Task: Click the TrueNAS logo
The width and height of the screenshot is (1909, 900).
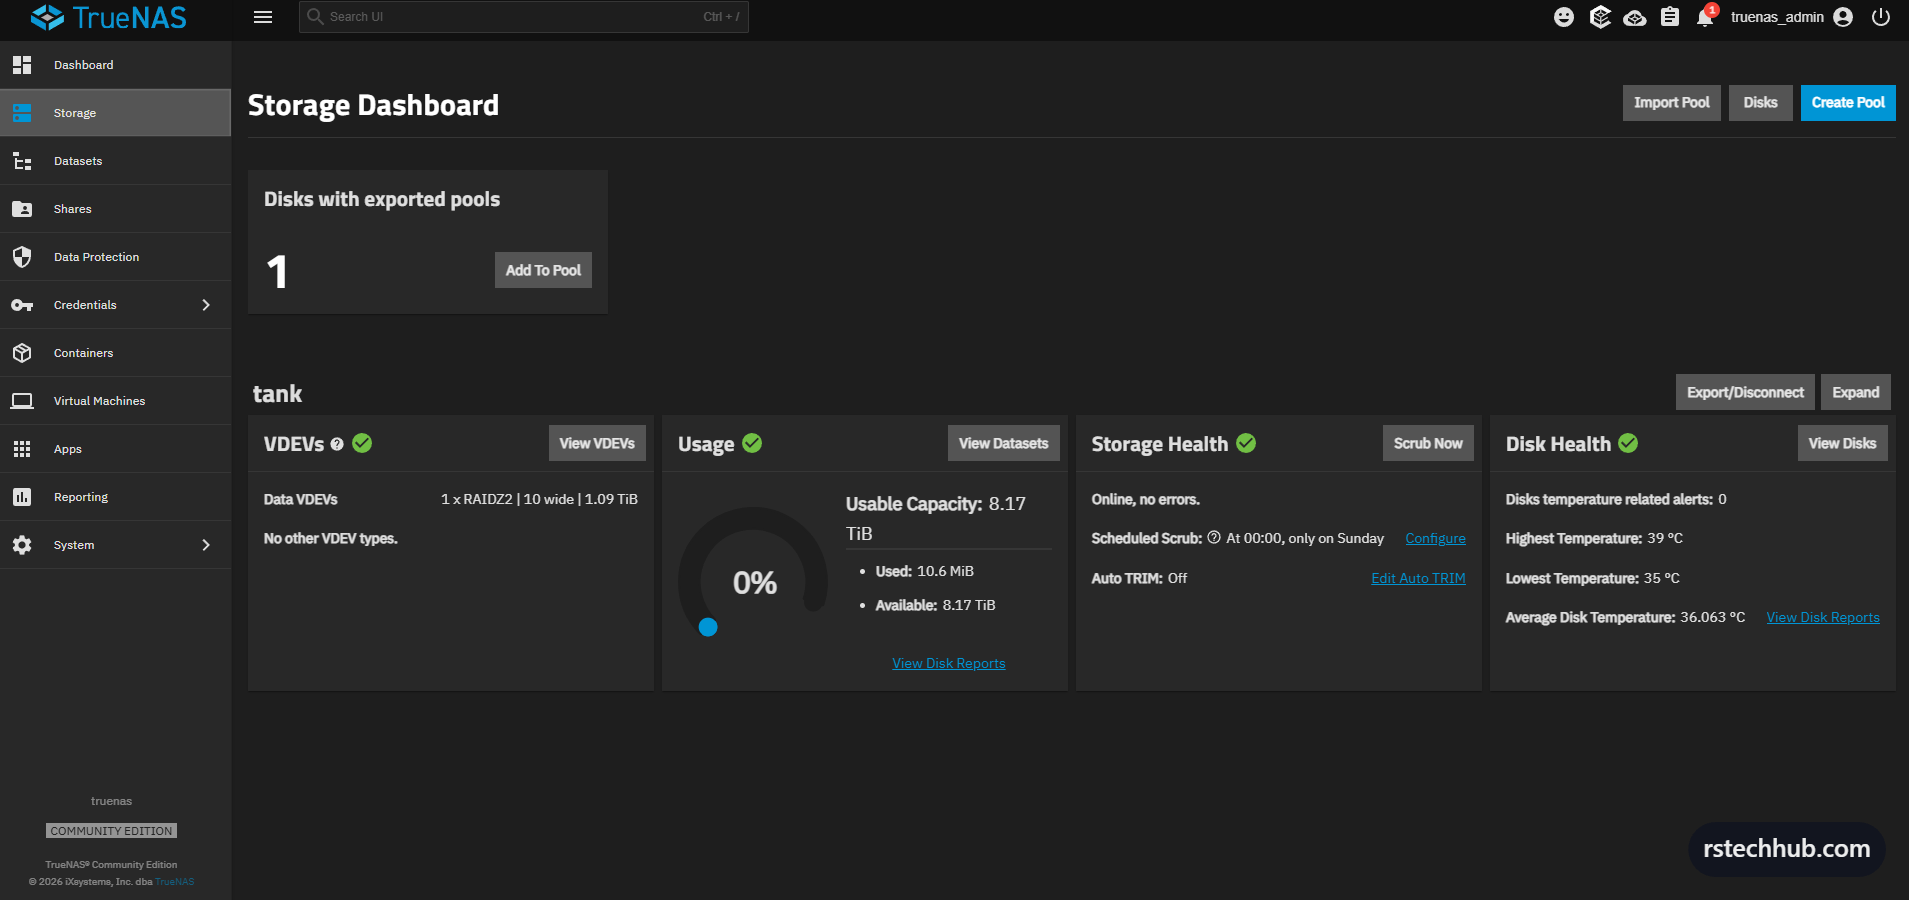Action: 109,17
